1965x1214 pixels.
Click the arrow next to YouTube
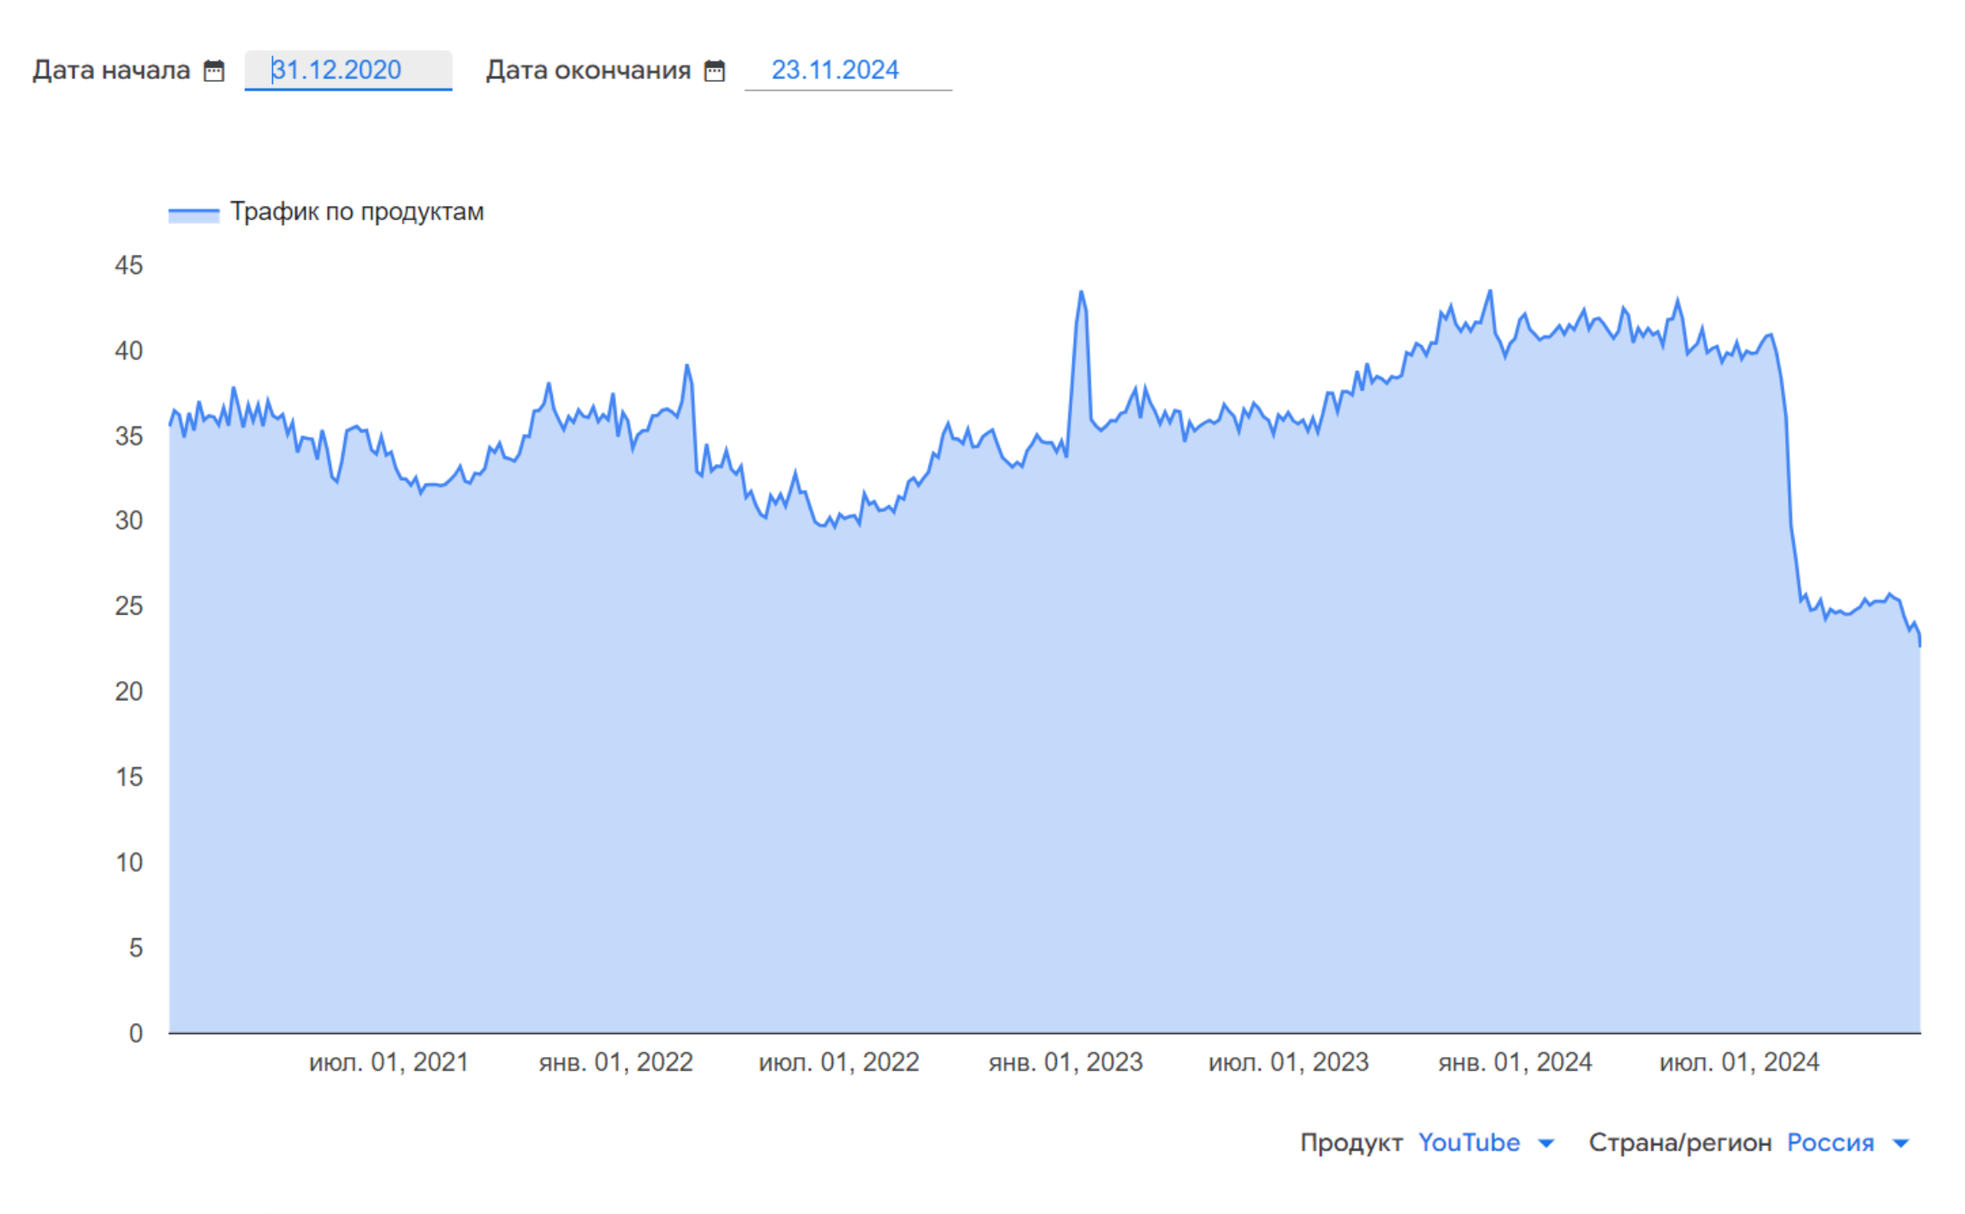pyautogui.click(x=1546, y=1143)
